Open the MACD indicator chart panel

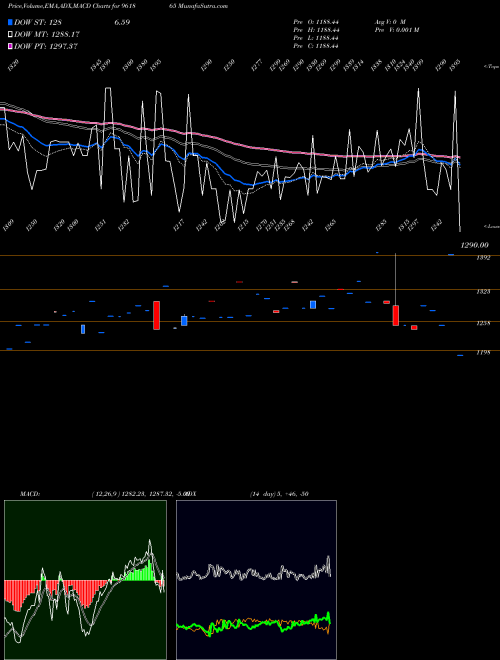pos(85,580)
